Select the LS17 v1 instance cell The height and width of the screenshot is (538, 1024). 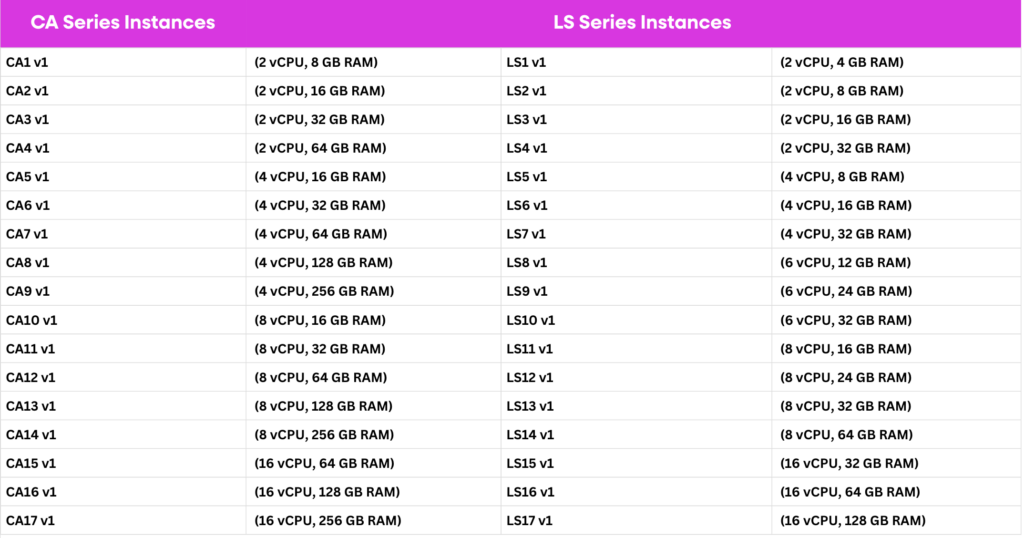[530, 520]
